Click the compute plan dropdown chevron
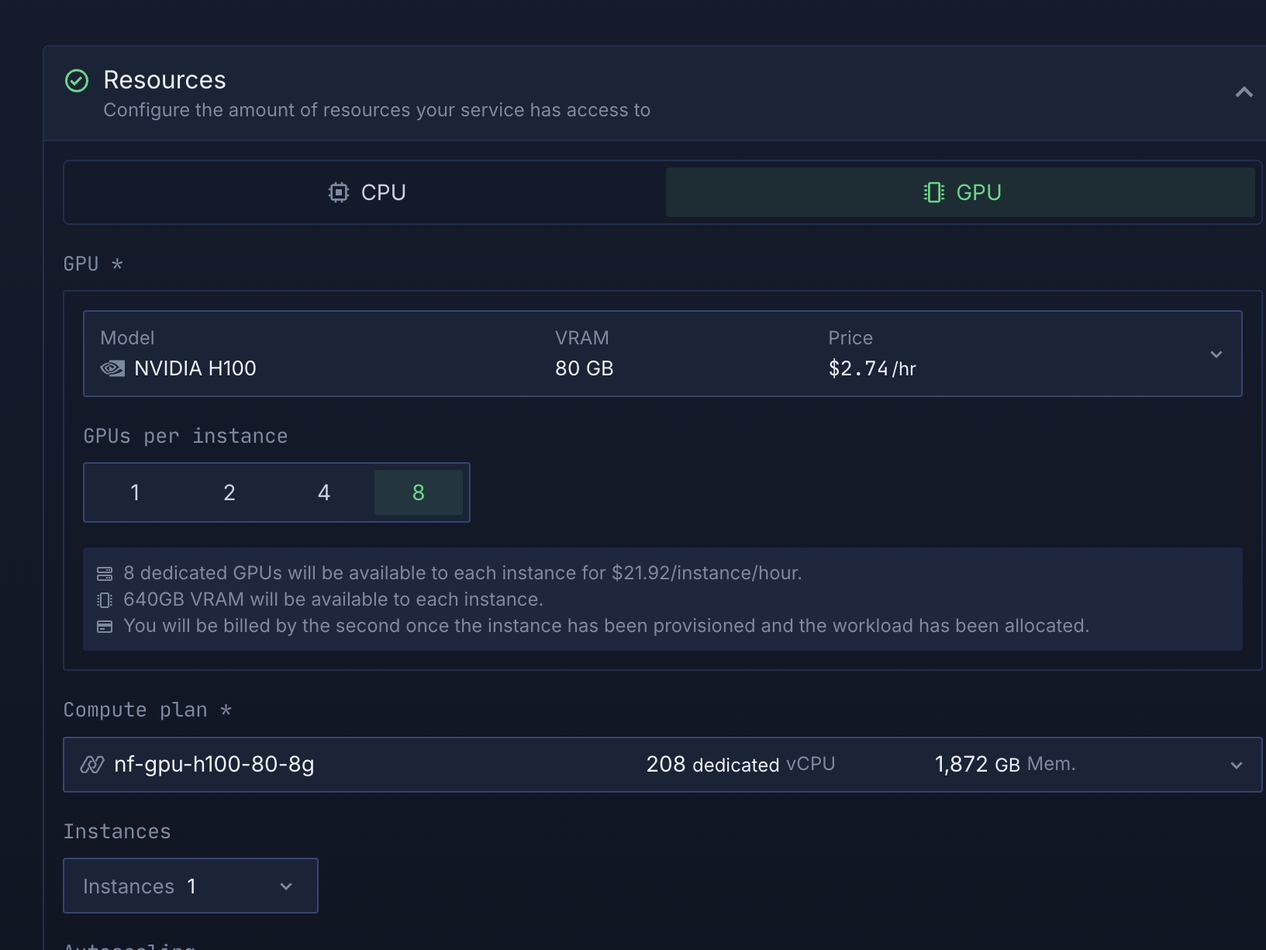Viewport: 1266px width, 950px height. coord(1236,765)
